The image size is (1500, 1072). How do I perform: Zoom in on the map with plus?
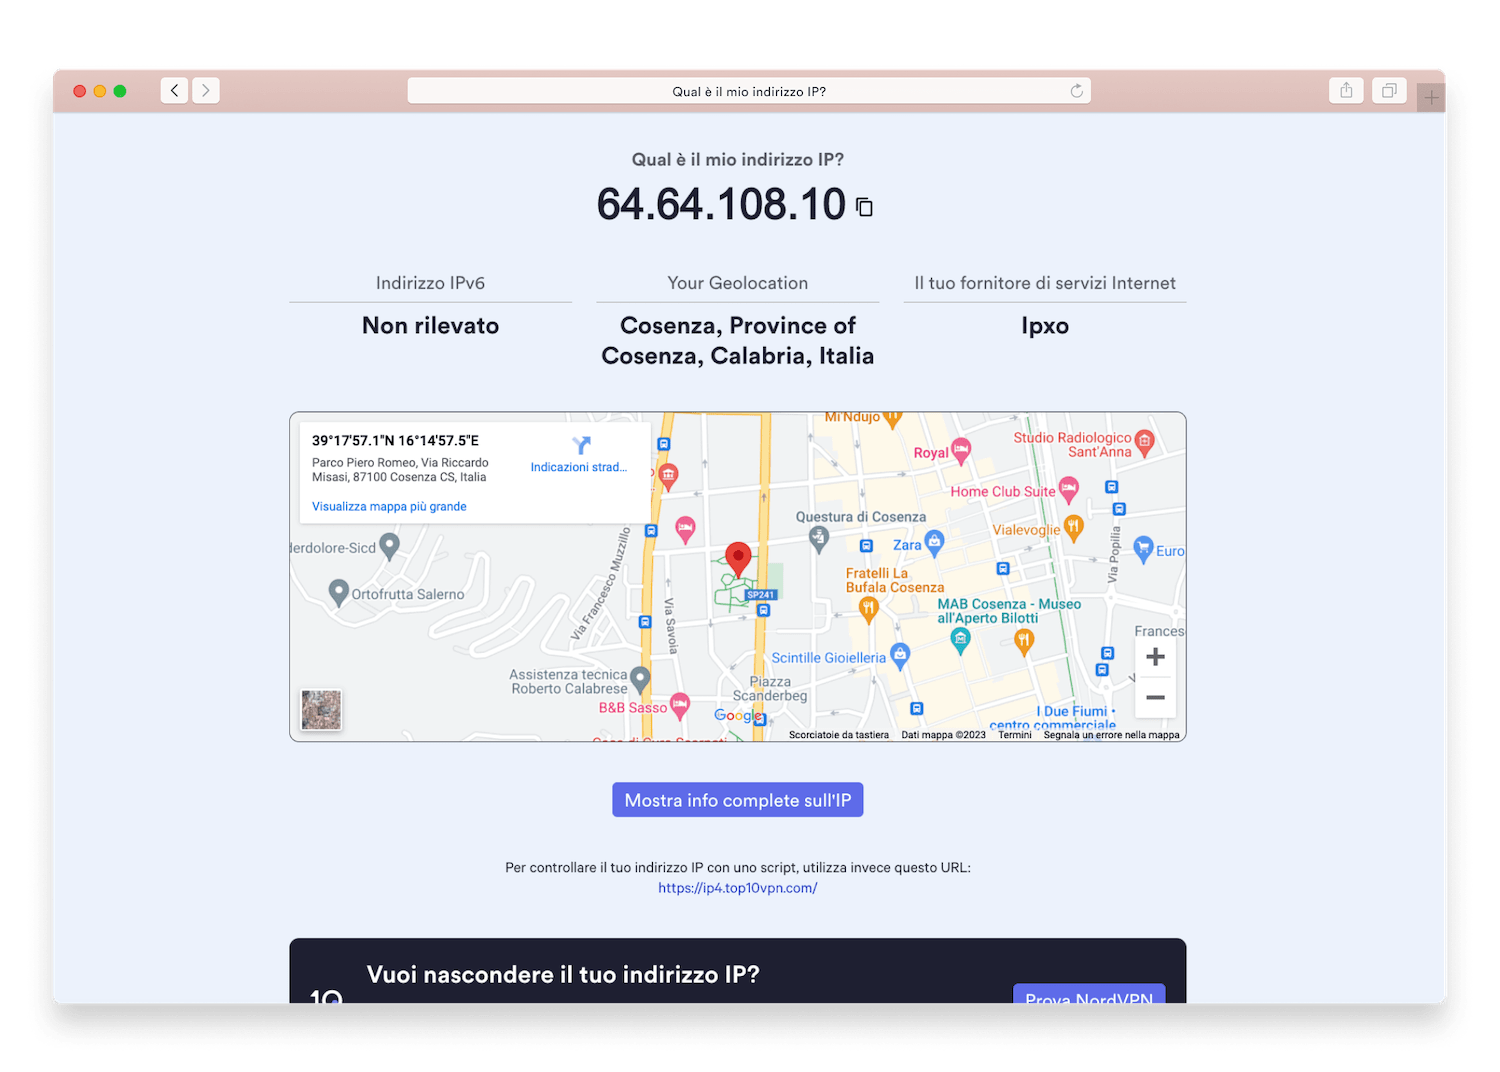click(x=1155, y=657)
